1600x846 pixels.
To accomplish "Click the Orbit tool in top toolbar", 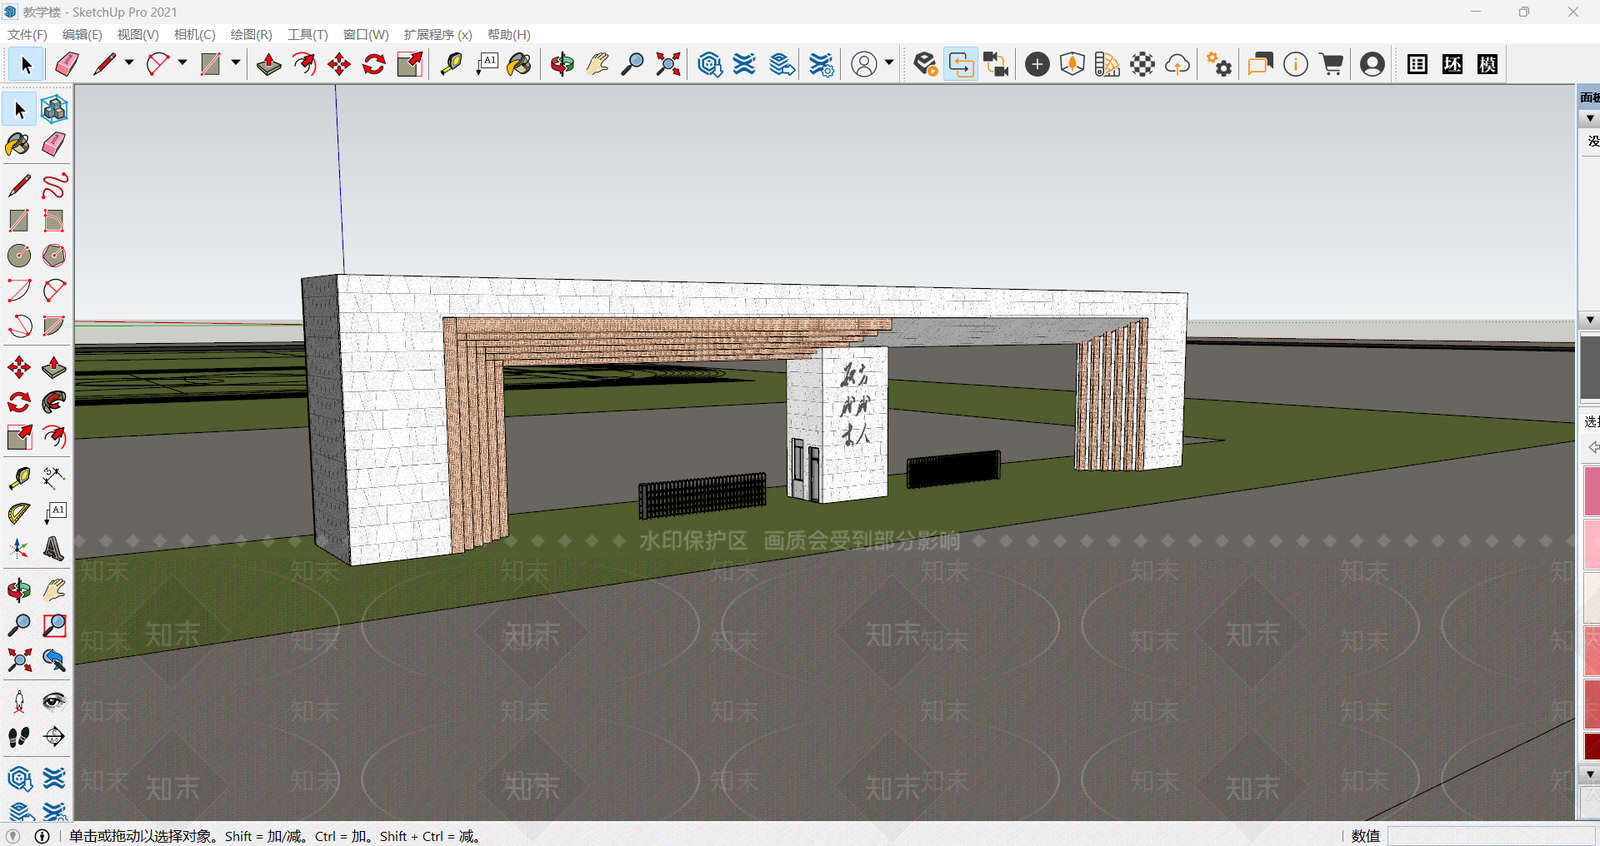I will (562, 64).
